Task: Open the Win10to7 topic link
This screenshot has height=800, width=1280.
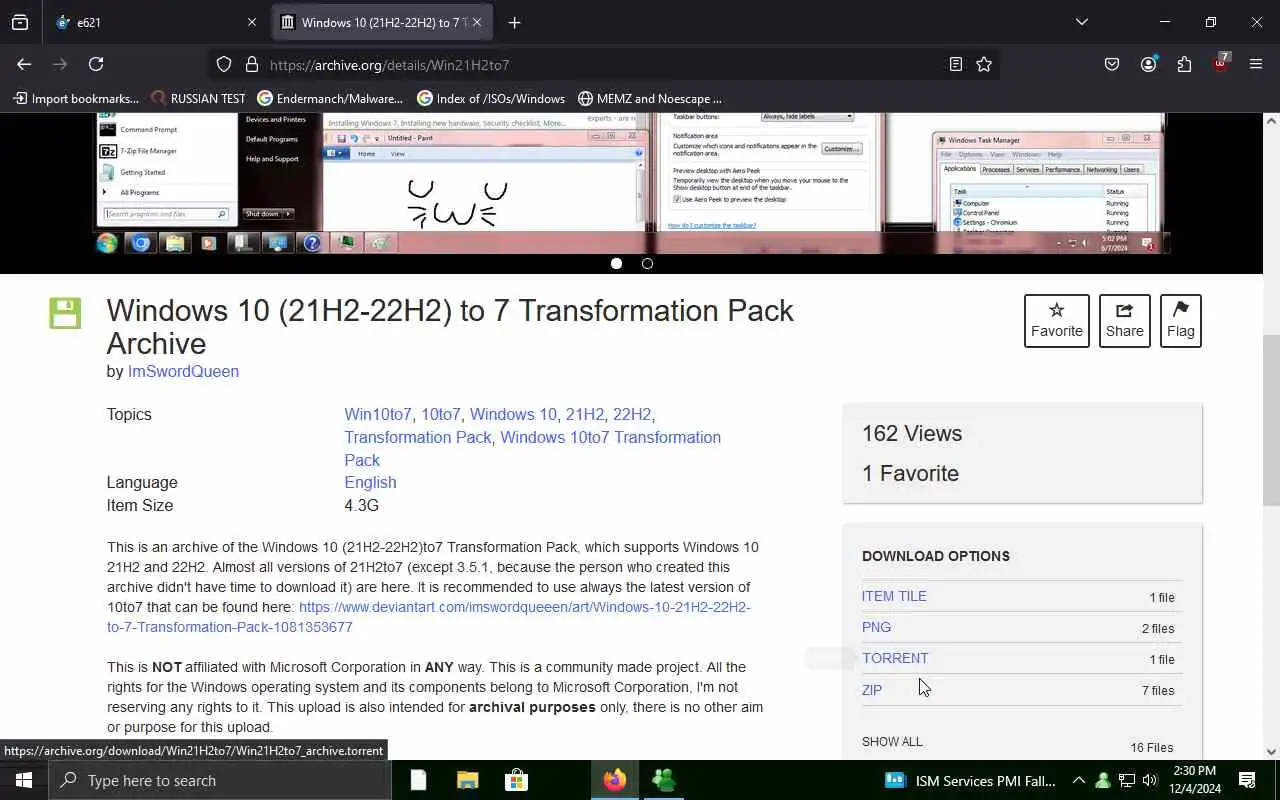Action: [377, 414]
